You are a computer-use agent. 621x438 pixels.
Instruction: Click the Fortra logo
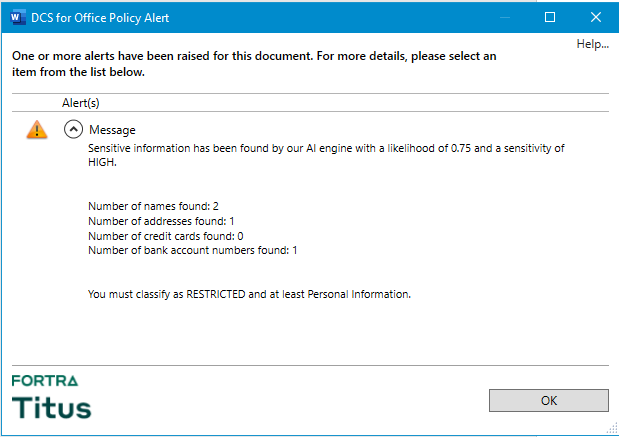pyautogui.click(x=45, y=380)
